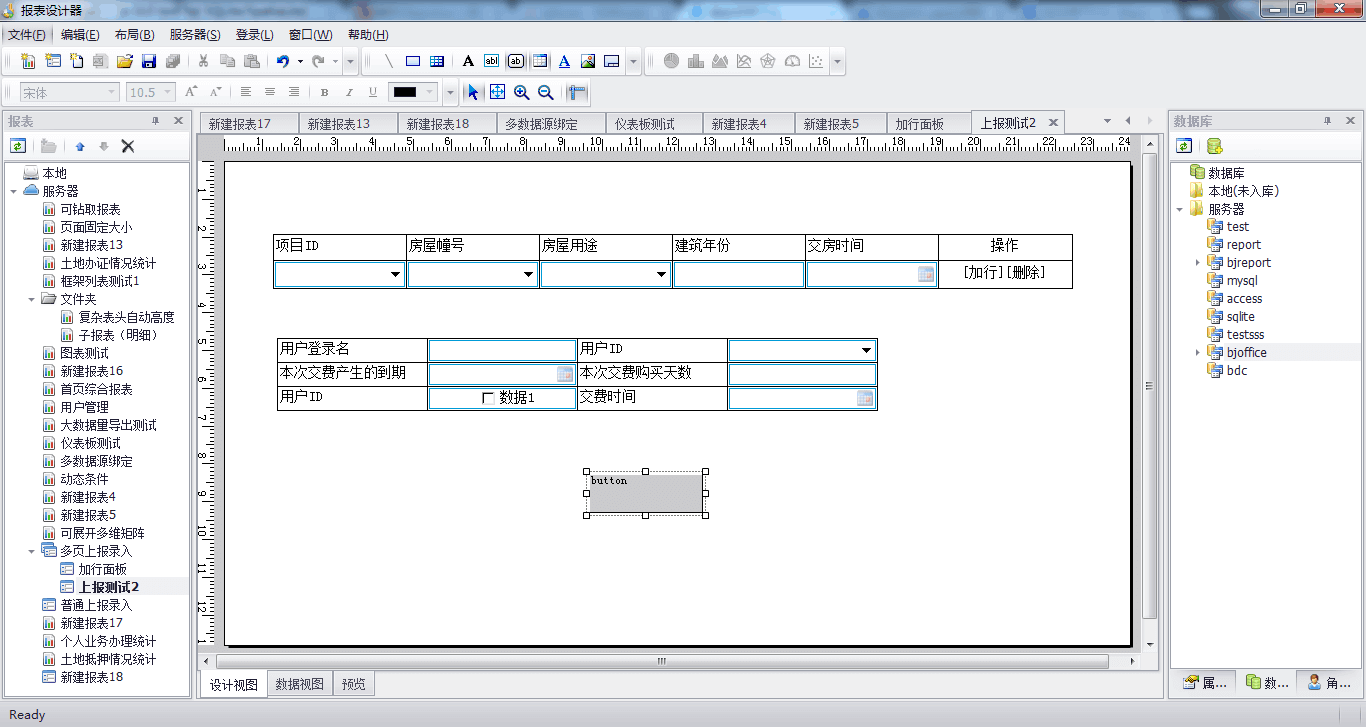Click the new blank document icon

click(x=77, y=61)
